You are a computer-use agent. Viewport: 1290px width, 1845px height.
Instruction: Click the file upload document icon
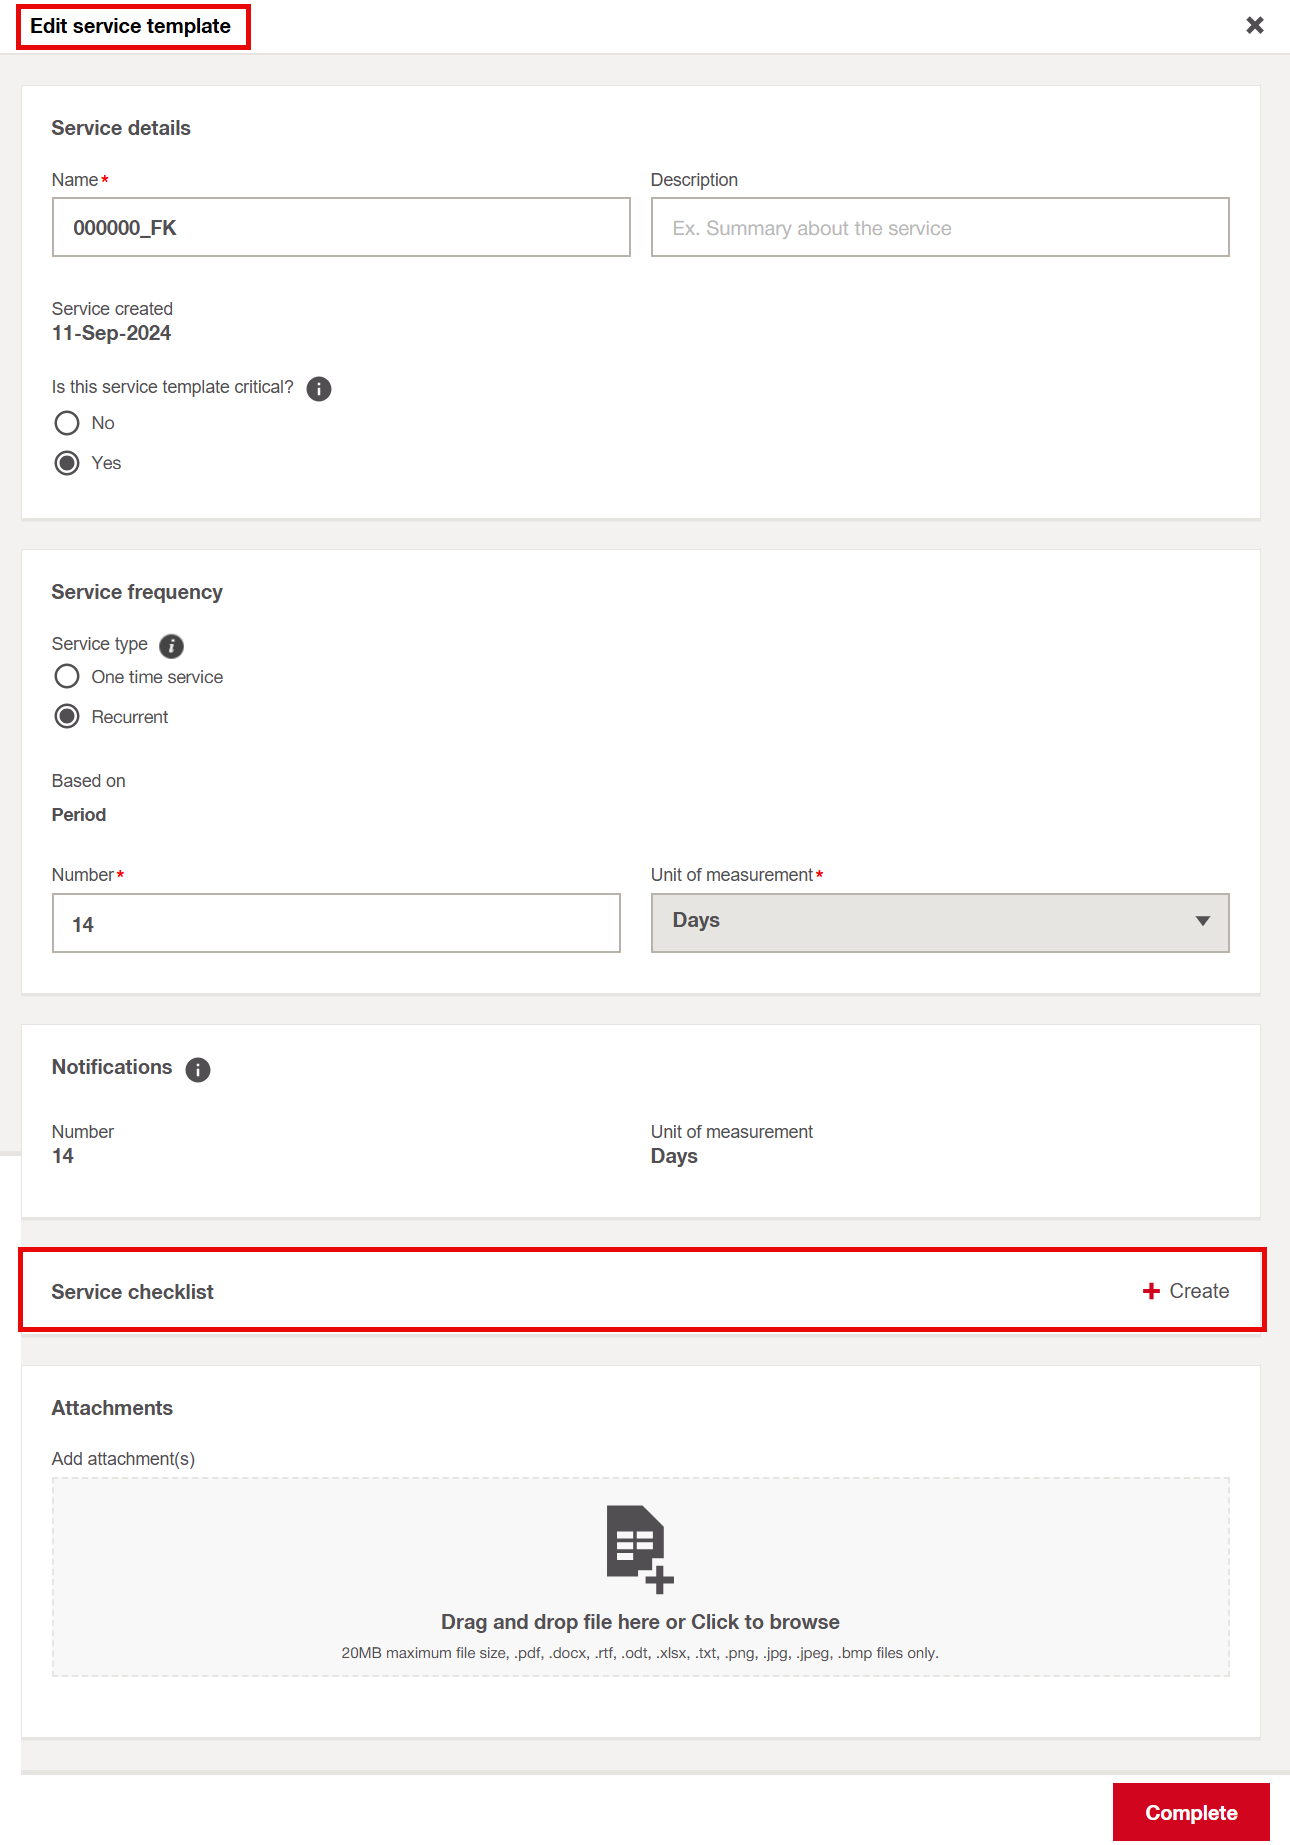click(639, 1547)
